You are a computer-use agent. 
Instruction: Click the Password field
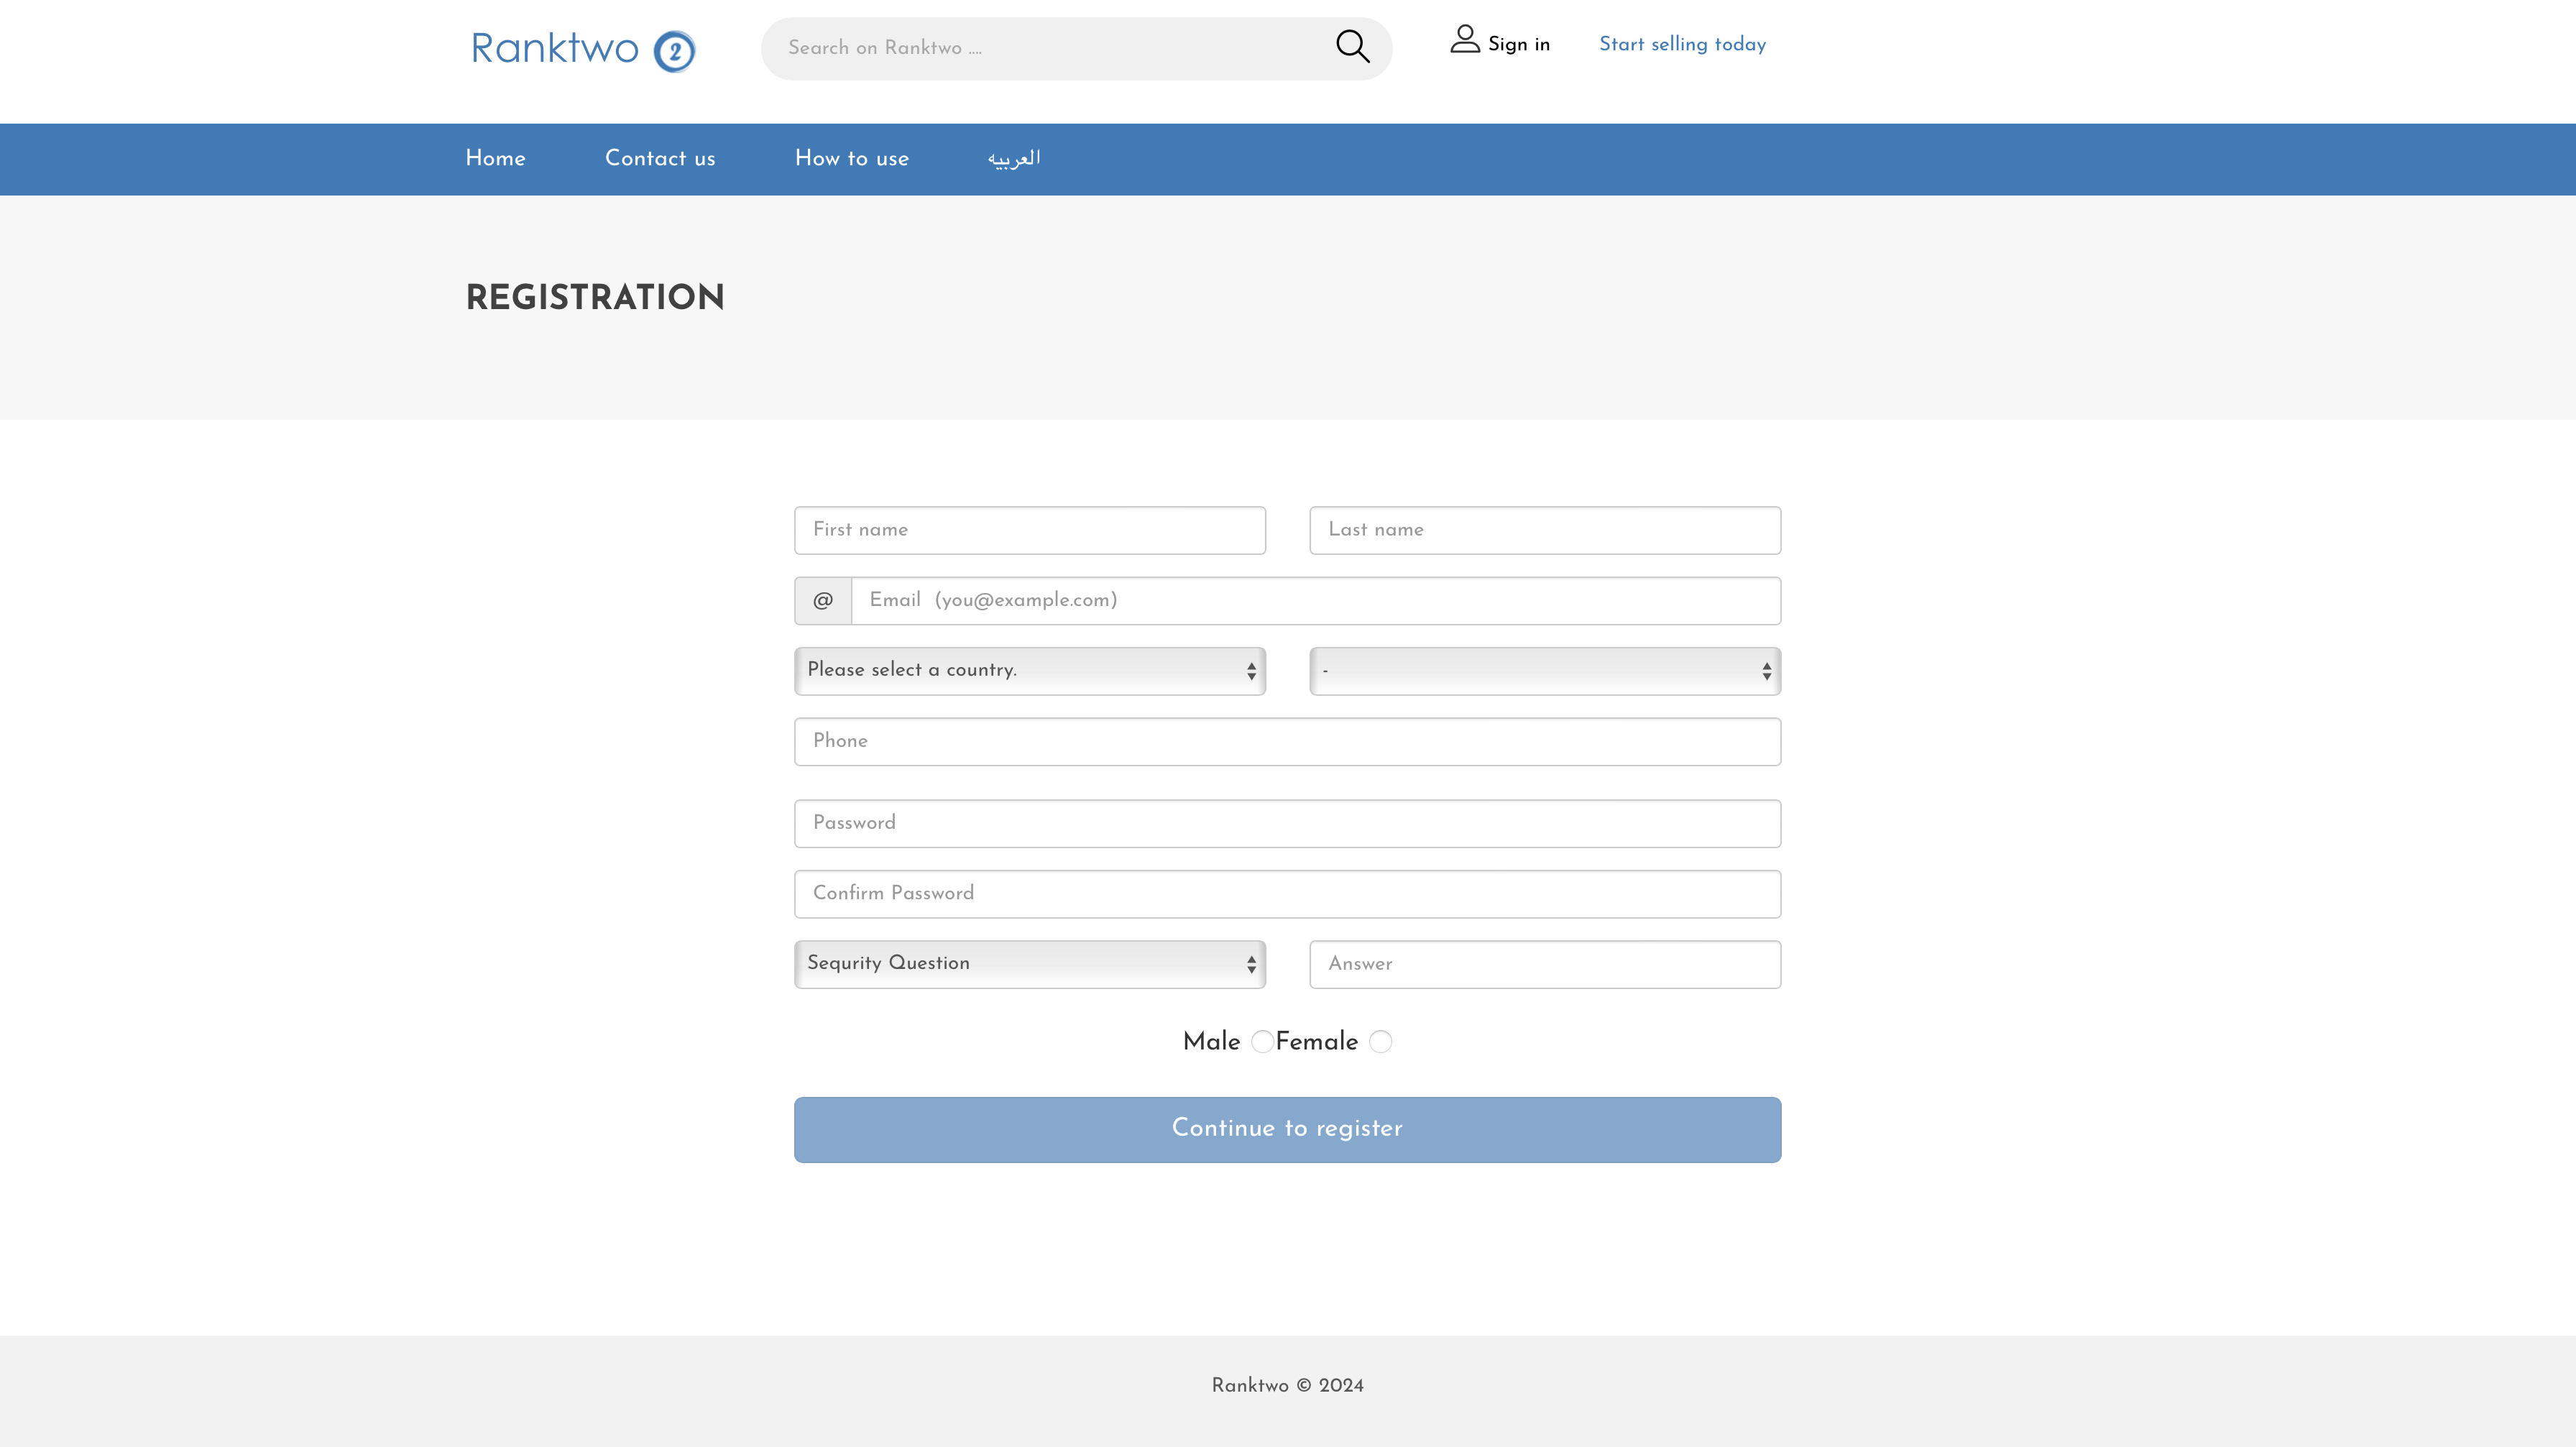pos(1287,824)
